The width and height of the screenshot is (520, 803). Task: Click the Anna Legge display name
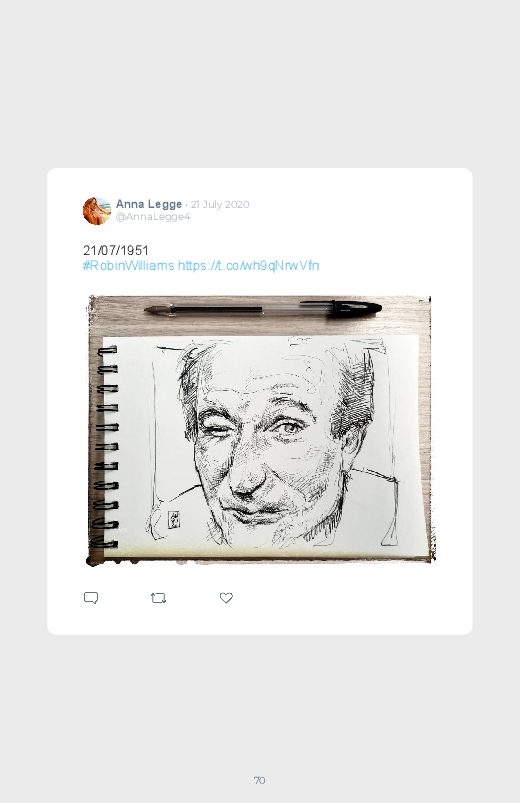tap(149, 204)
